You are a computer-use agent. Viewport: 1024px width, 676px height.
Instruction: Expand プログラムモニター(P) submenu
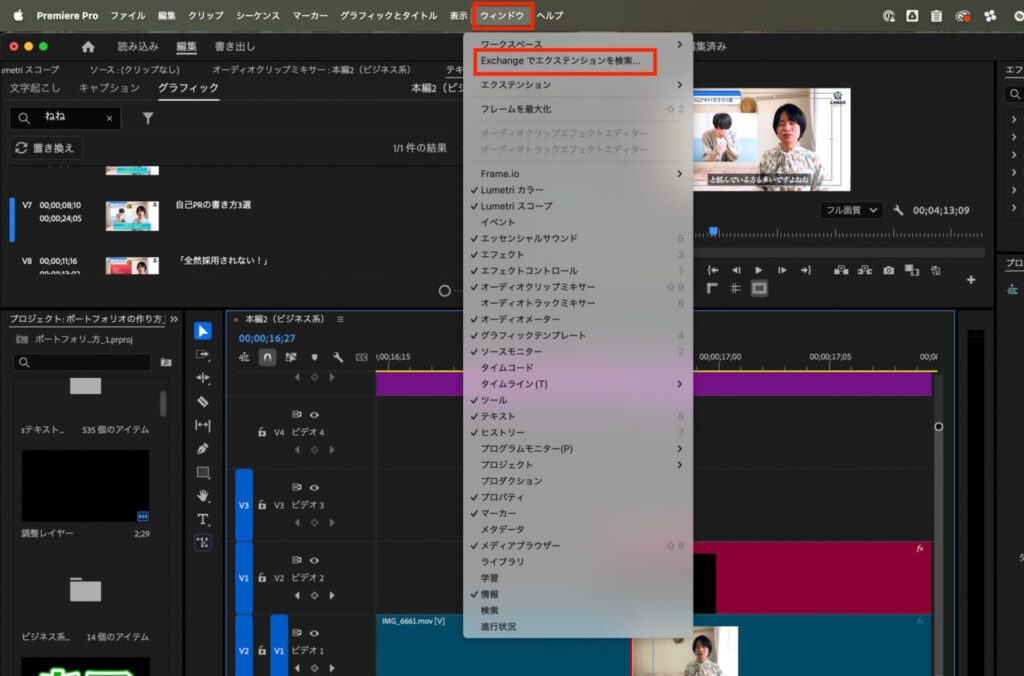pyautogui.click(x=577, y=449)
